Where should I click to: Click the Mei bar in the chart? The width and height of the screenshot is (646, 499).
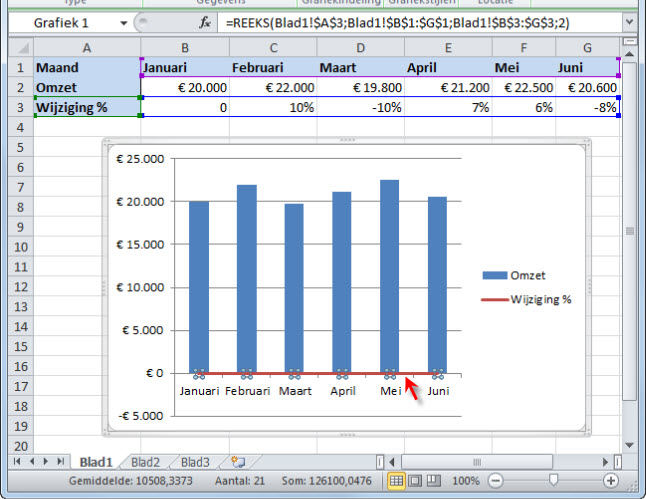click(389, 276)
